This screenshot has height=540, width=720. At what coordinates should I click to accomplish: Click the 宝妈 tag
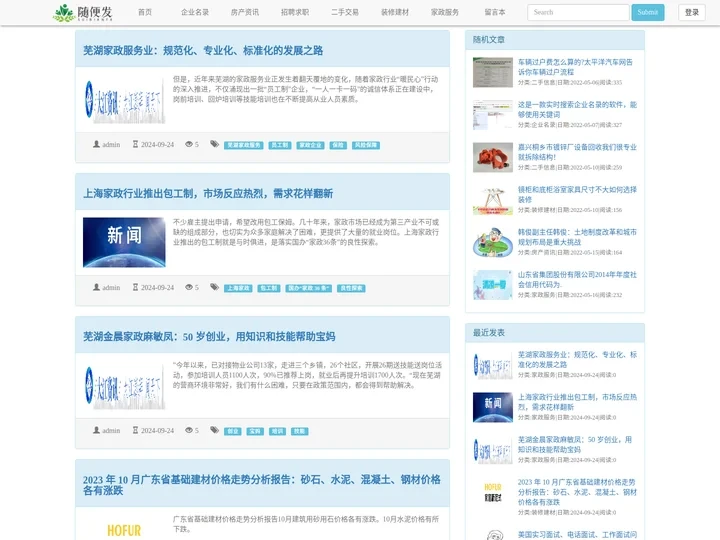pyautogui.click(x=255, y=431)
